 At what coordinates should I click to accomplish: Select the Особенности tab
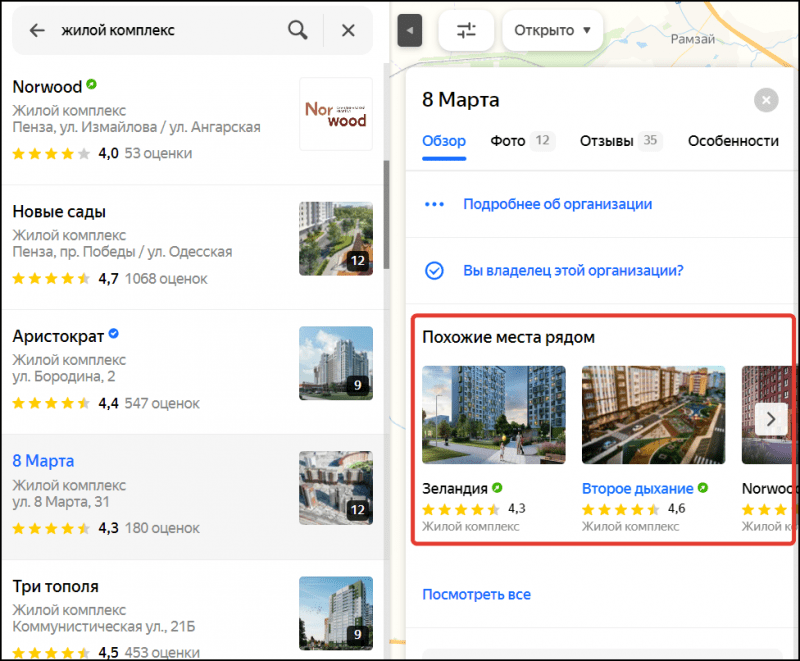733,141
